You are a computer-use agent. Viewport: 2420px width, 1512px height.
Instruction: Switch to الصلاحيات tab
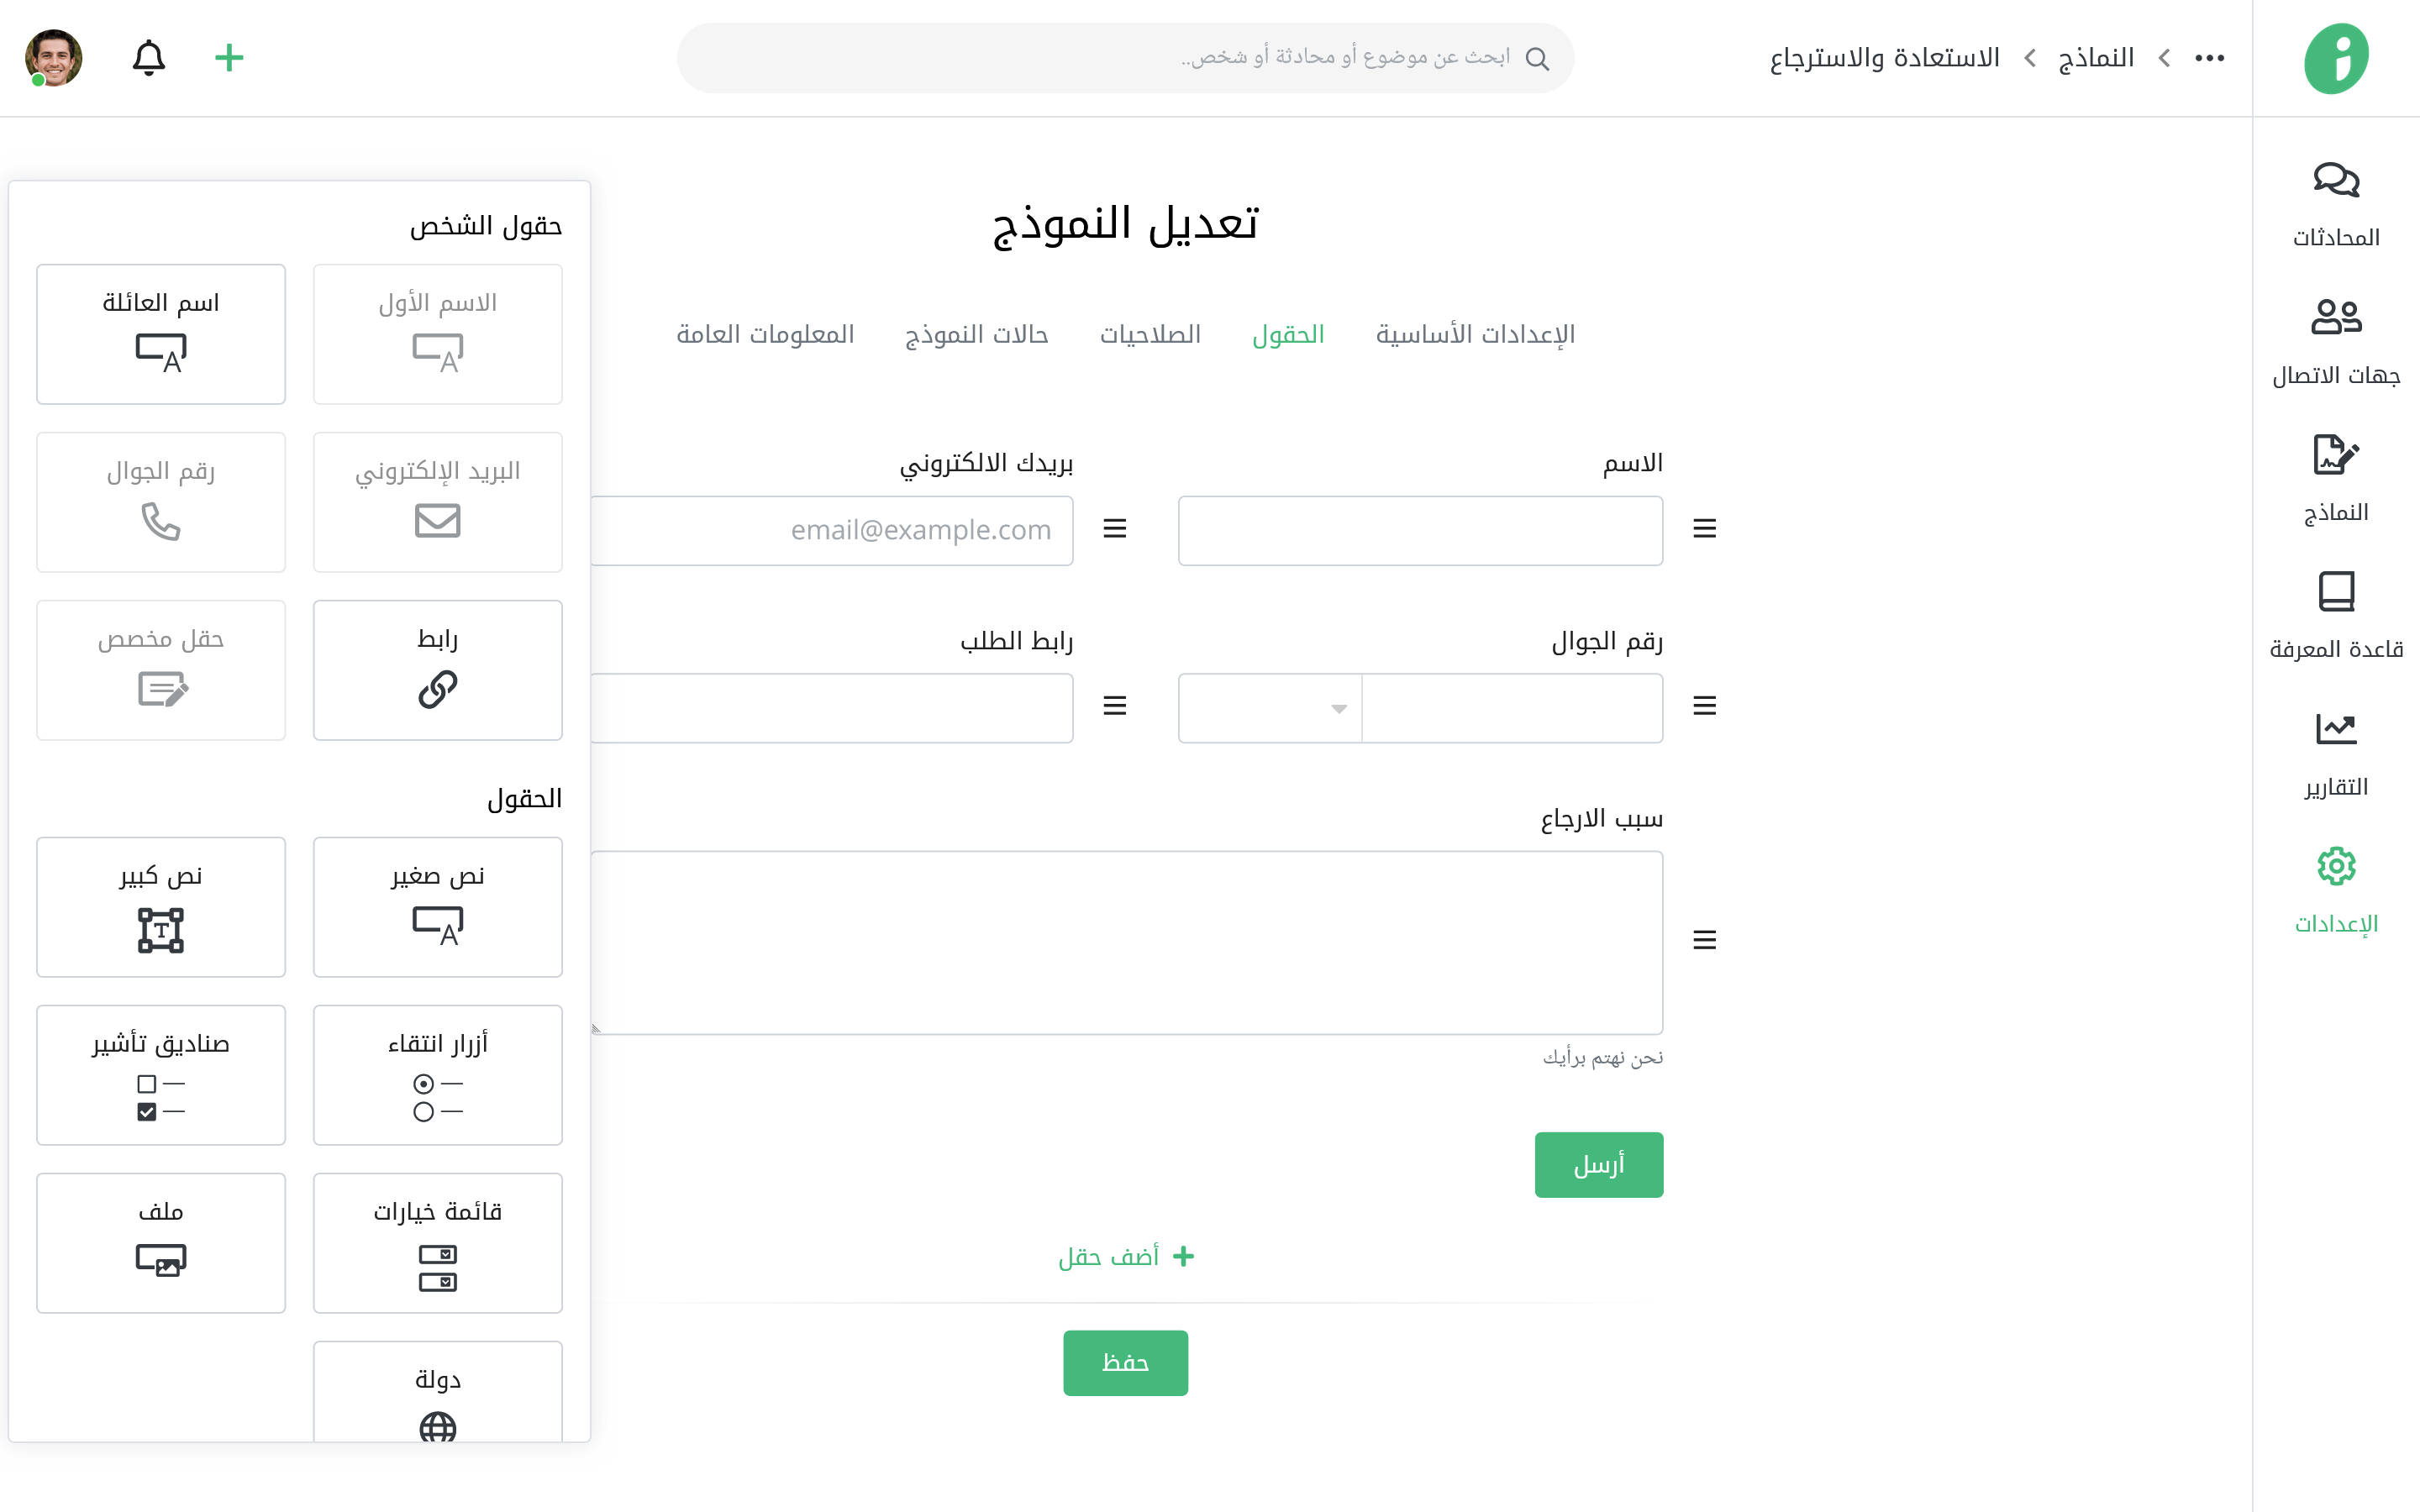pyautogui.click(x=1150, y=335)
